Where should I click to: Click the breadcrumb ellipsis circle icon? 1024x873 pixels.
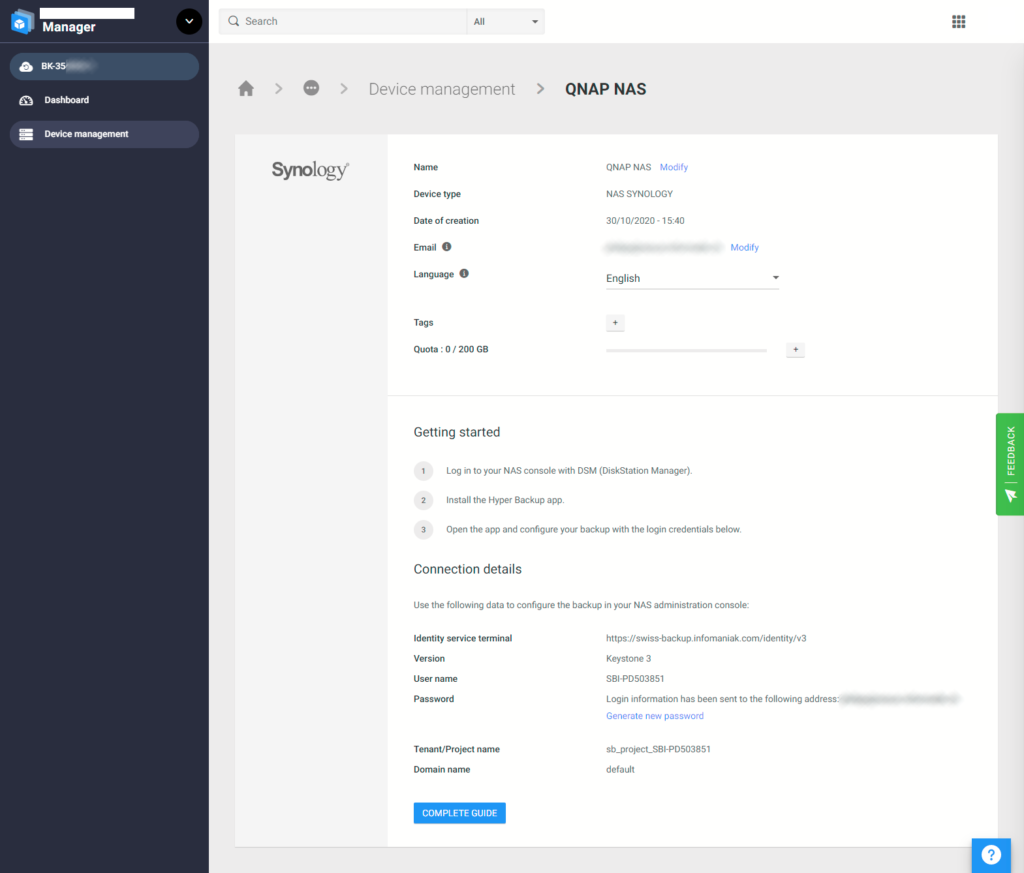[x=311, y=87]
